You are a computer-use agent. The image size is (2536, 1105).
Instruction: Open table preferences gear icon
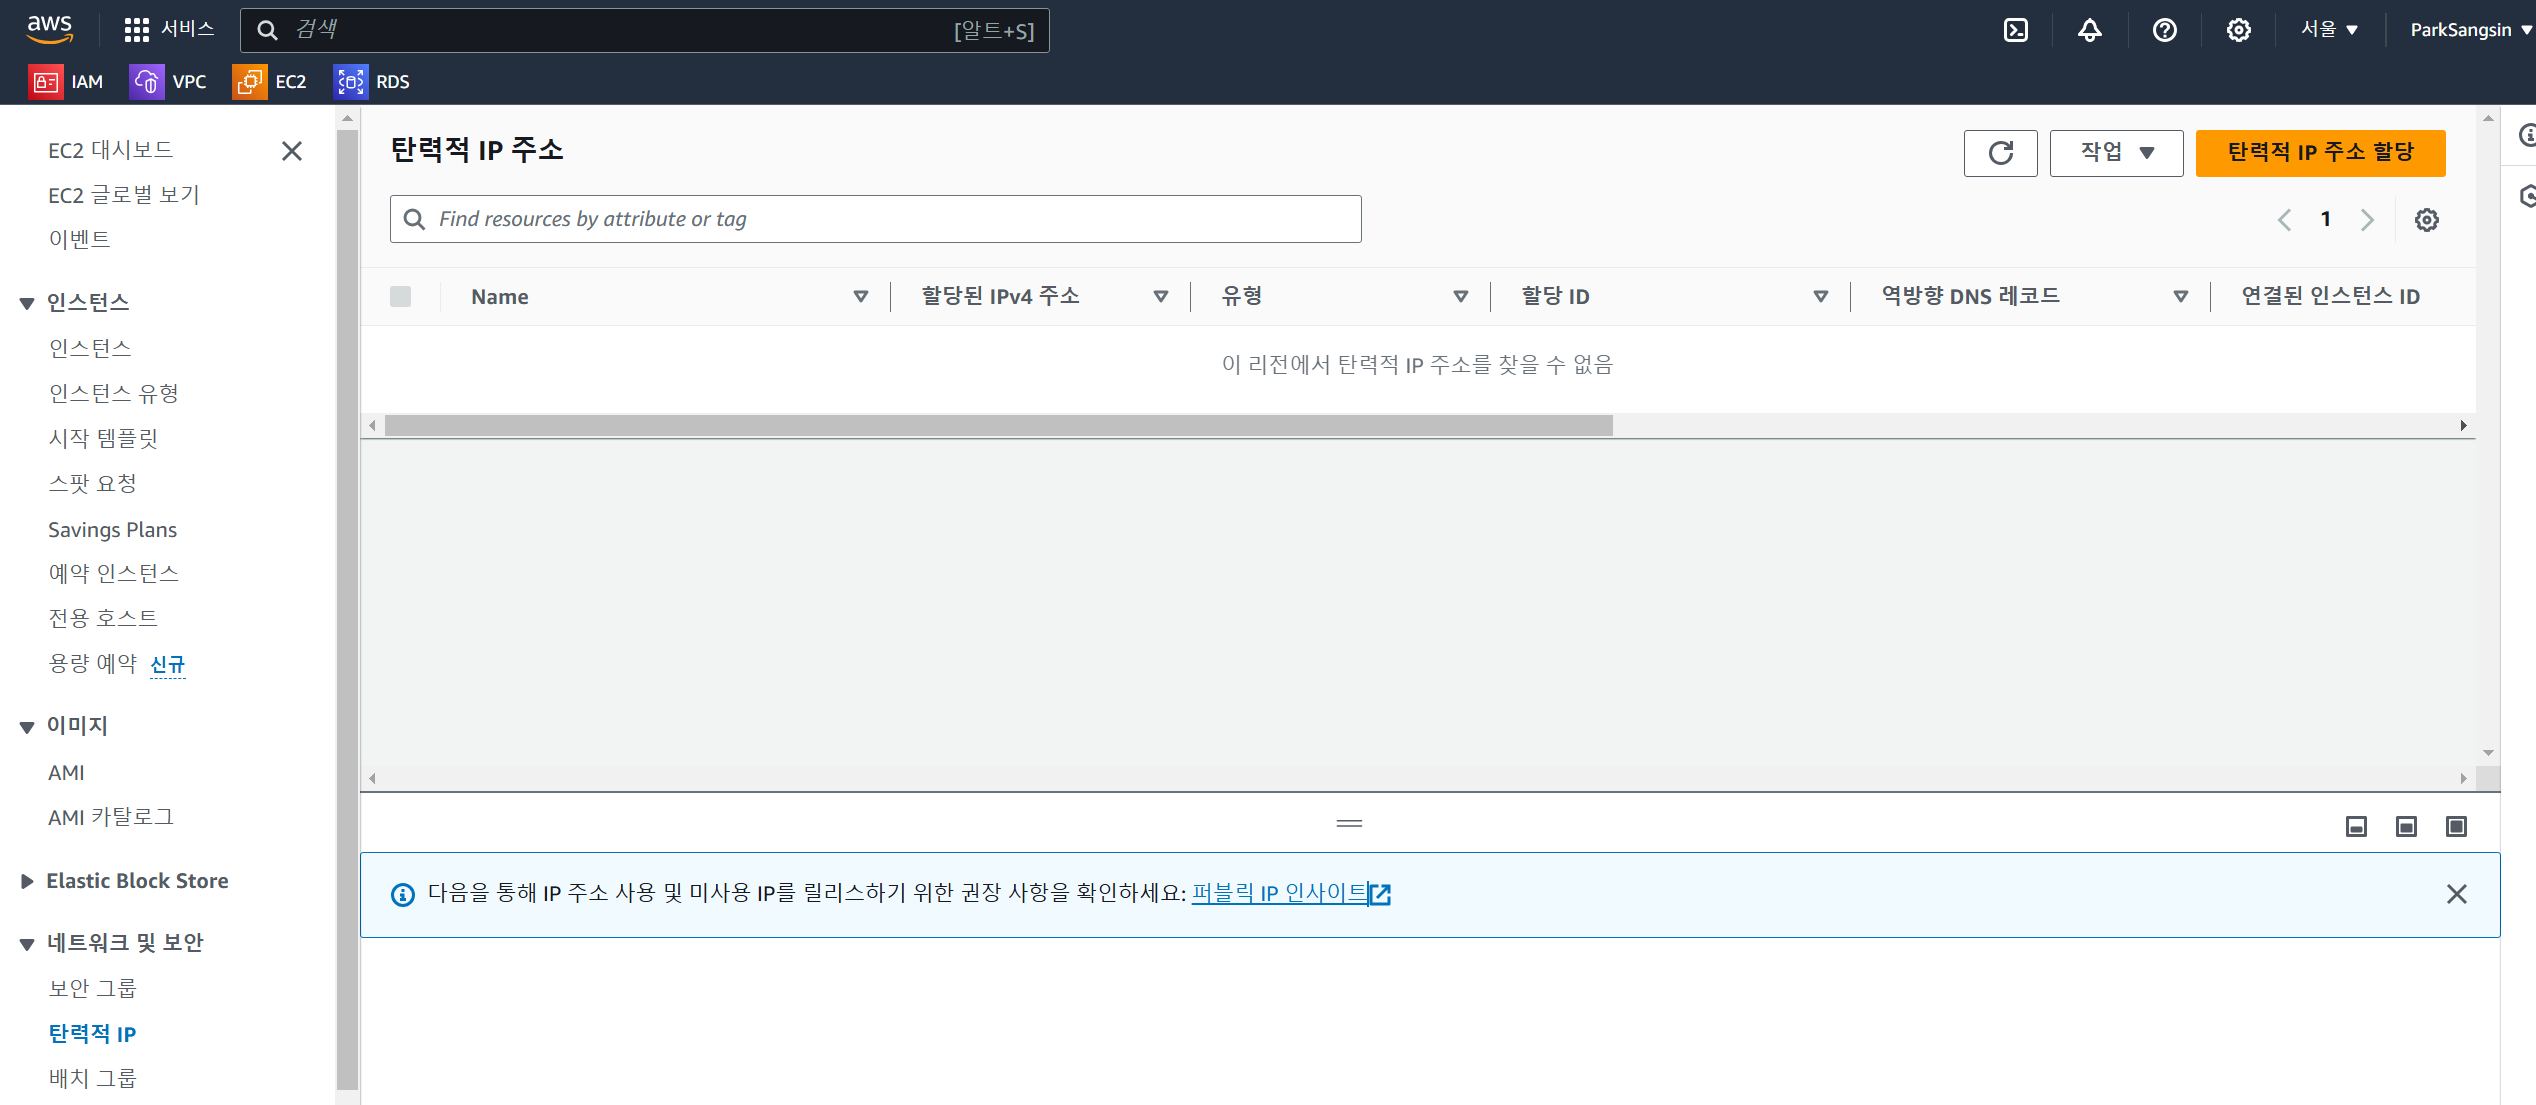click(2426, 220)
